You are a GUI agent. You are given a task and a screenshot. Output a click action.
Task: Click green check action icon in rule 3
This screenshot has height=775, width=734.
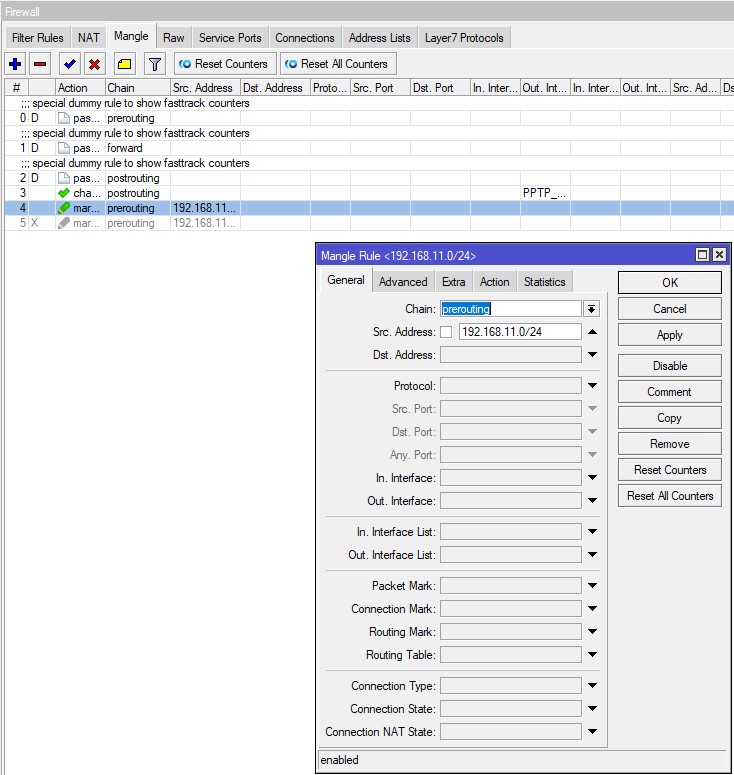click(63, 193)
